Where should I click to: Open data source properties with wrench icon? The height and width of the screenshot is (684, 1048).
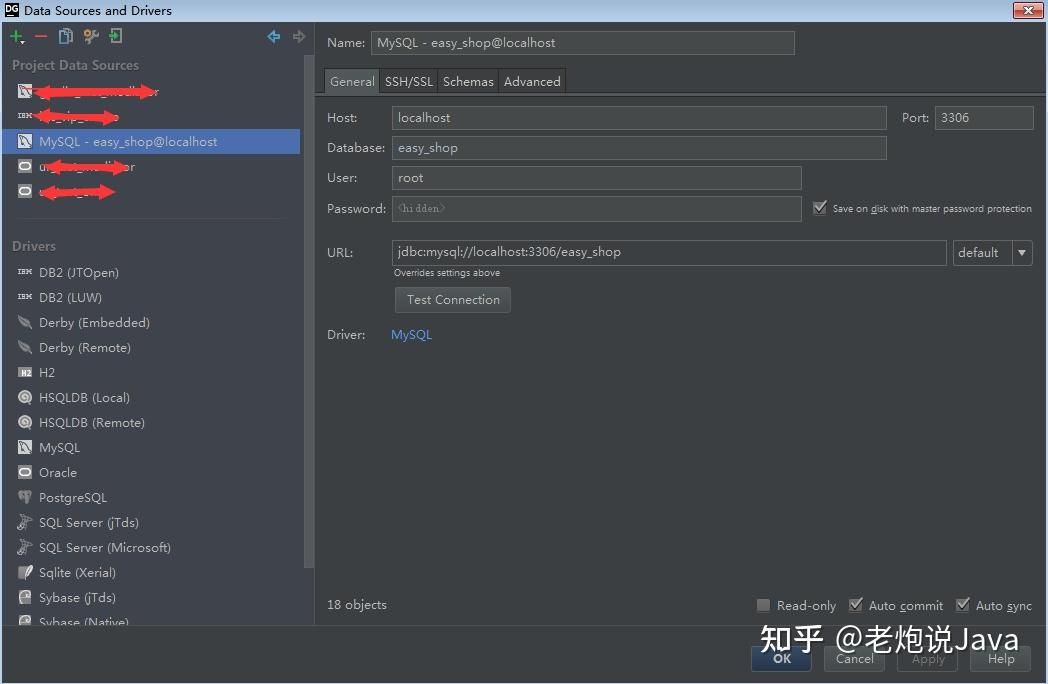tap(89, 36)
